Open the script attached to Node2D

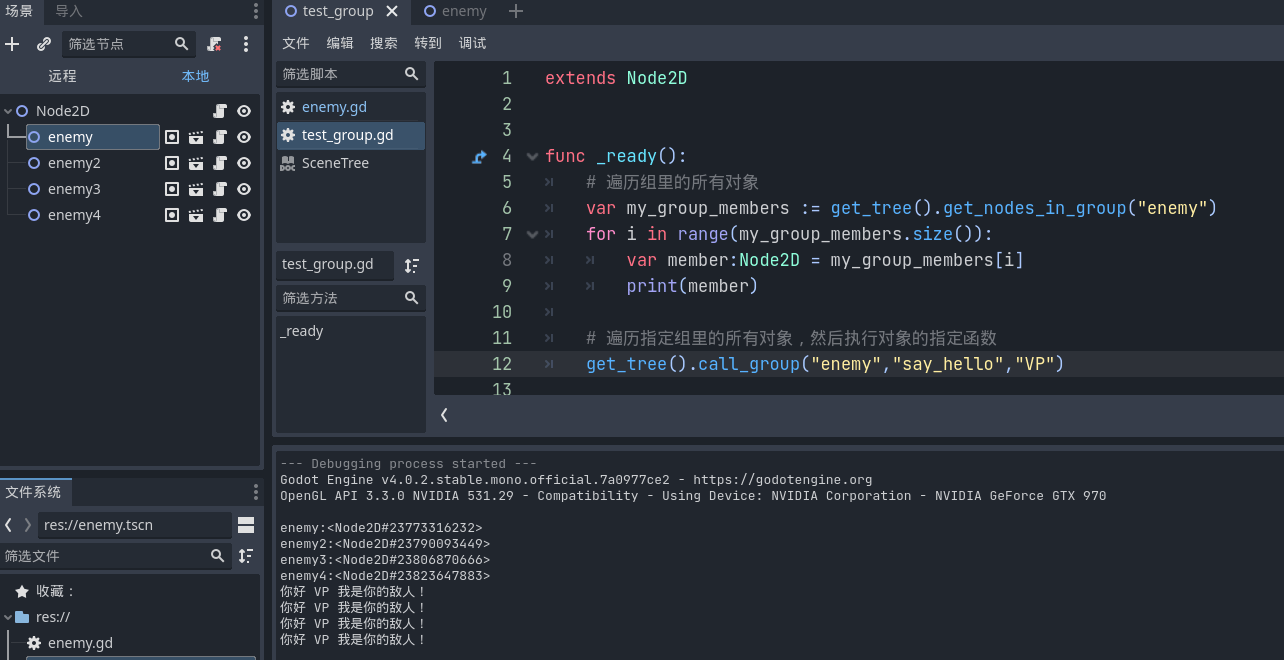(x=220, y=111)
